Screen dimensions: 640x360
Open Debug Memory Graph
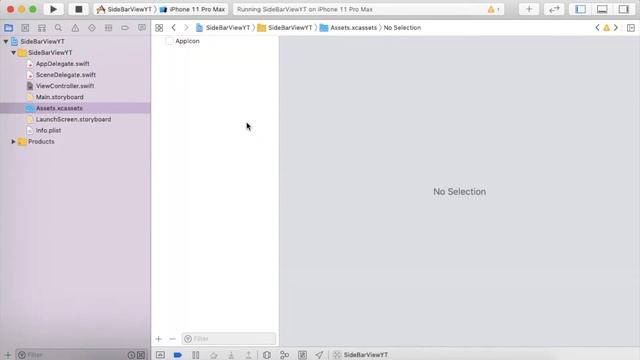pyautogui.click(x=284, y=355)
